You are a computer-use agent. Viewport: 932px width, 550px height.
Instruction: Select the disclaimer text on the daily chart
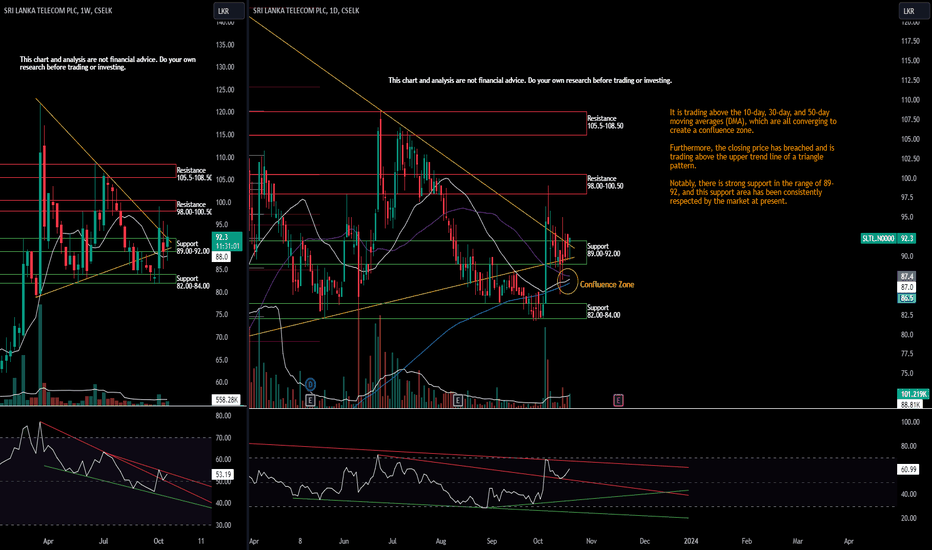point(530,80)
